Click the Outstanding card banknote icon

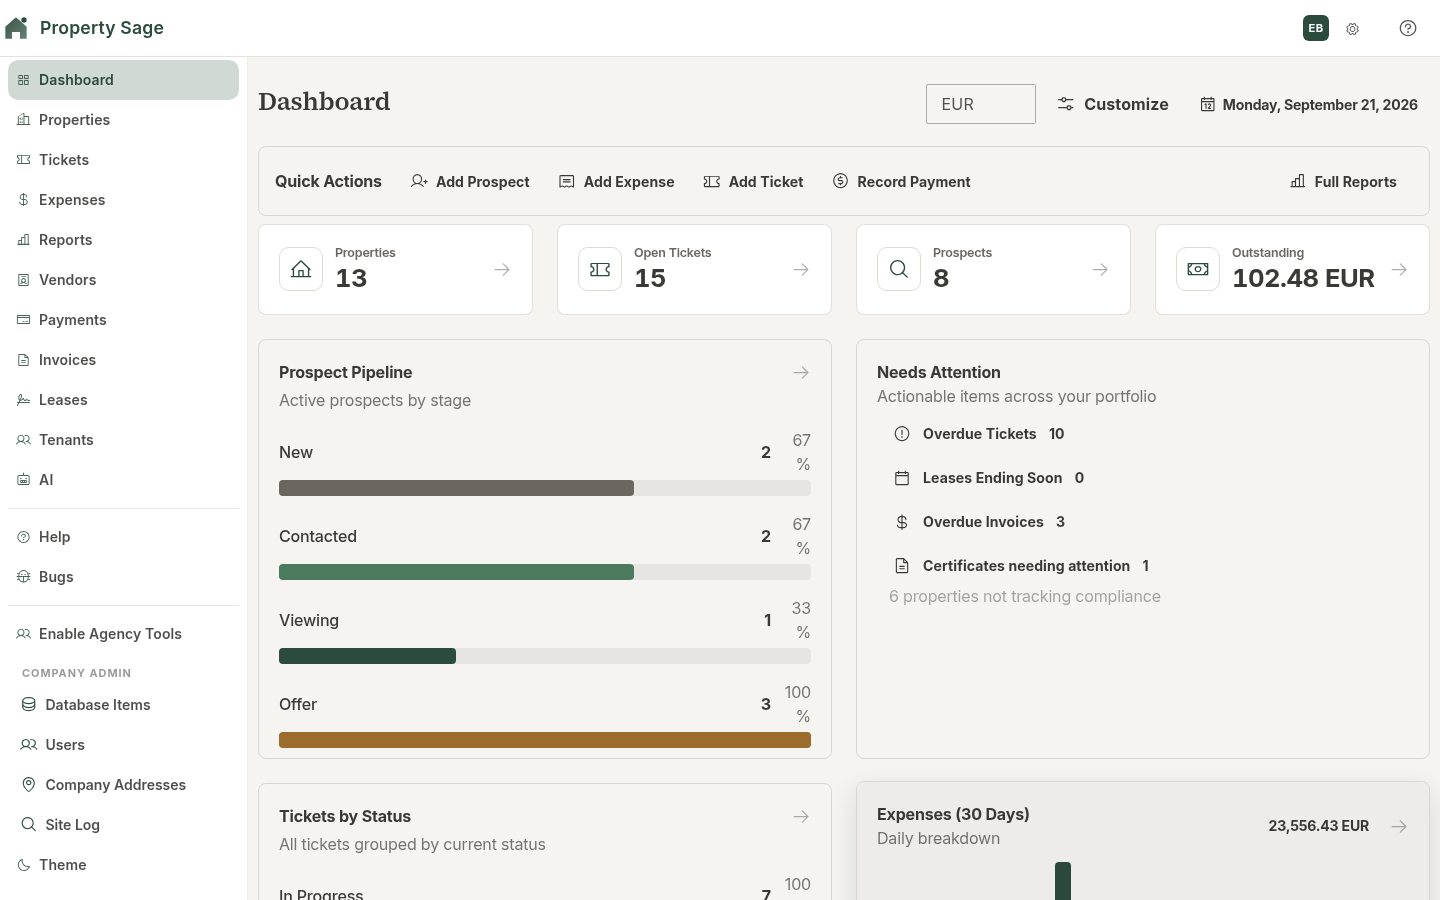pyautogui.click(x=1198, y=269)
